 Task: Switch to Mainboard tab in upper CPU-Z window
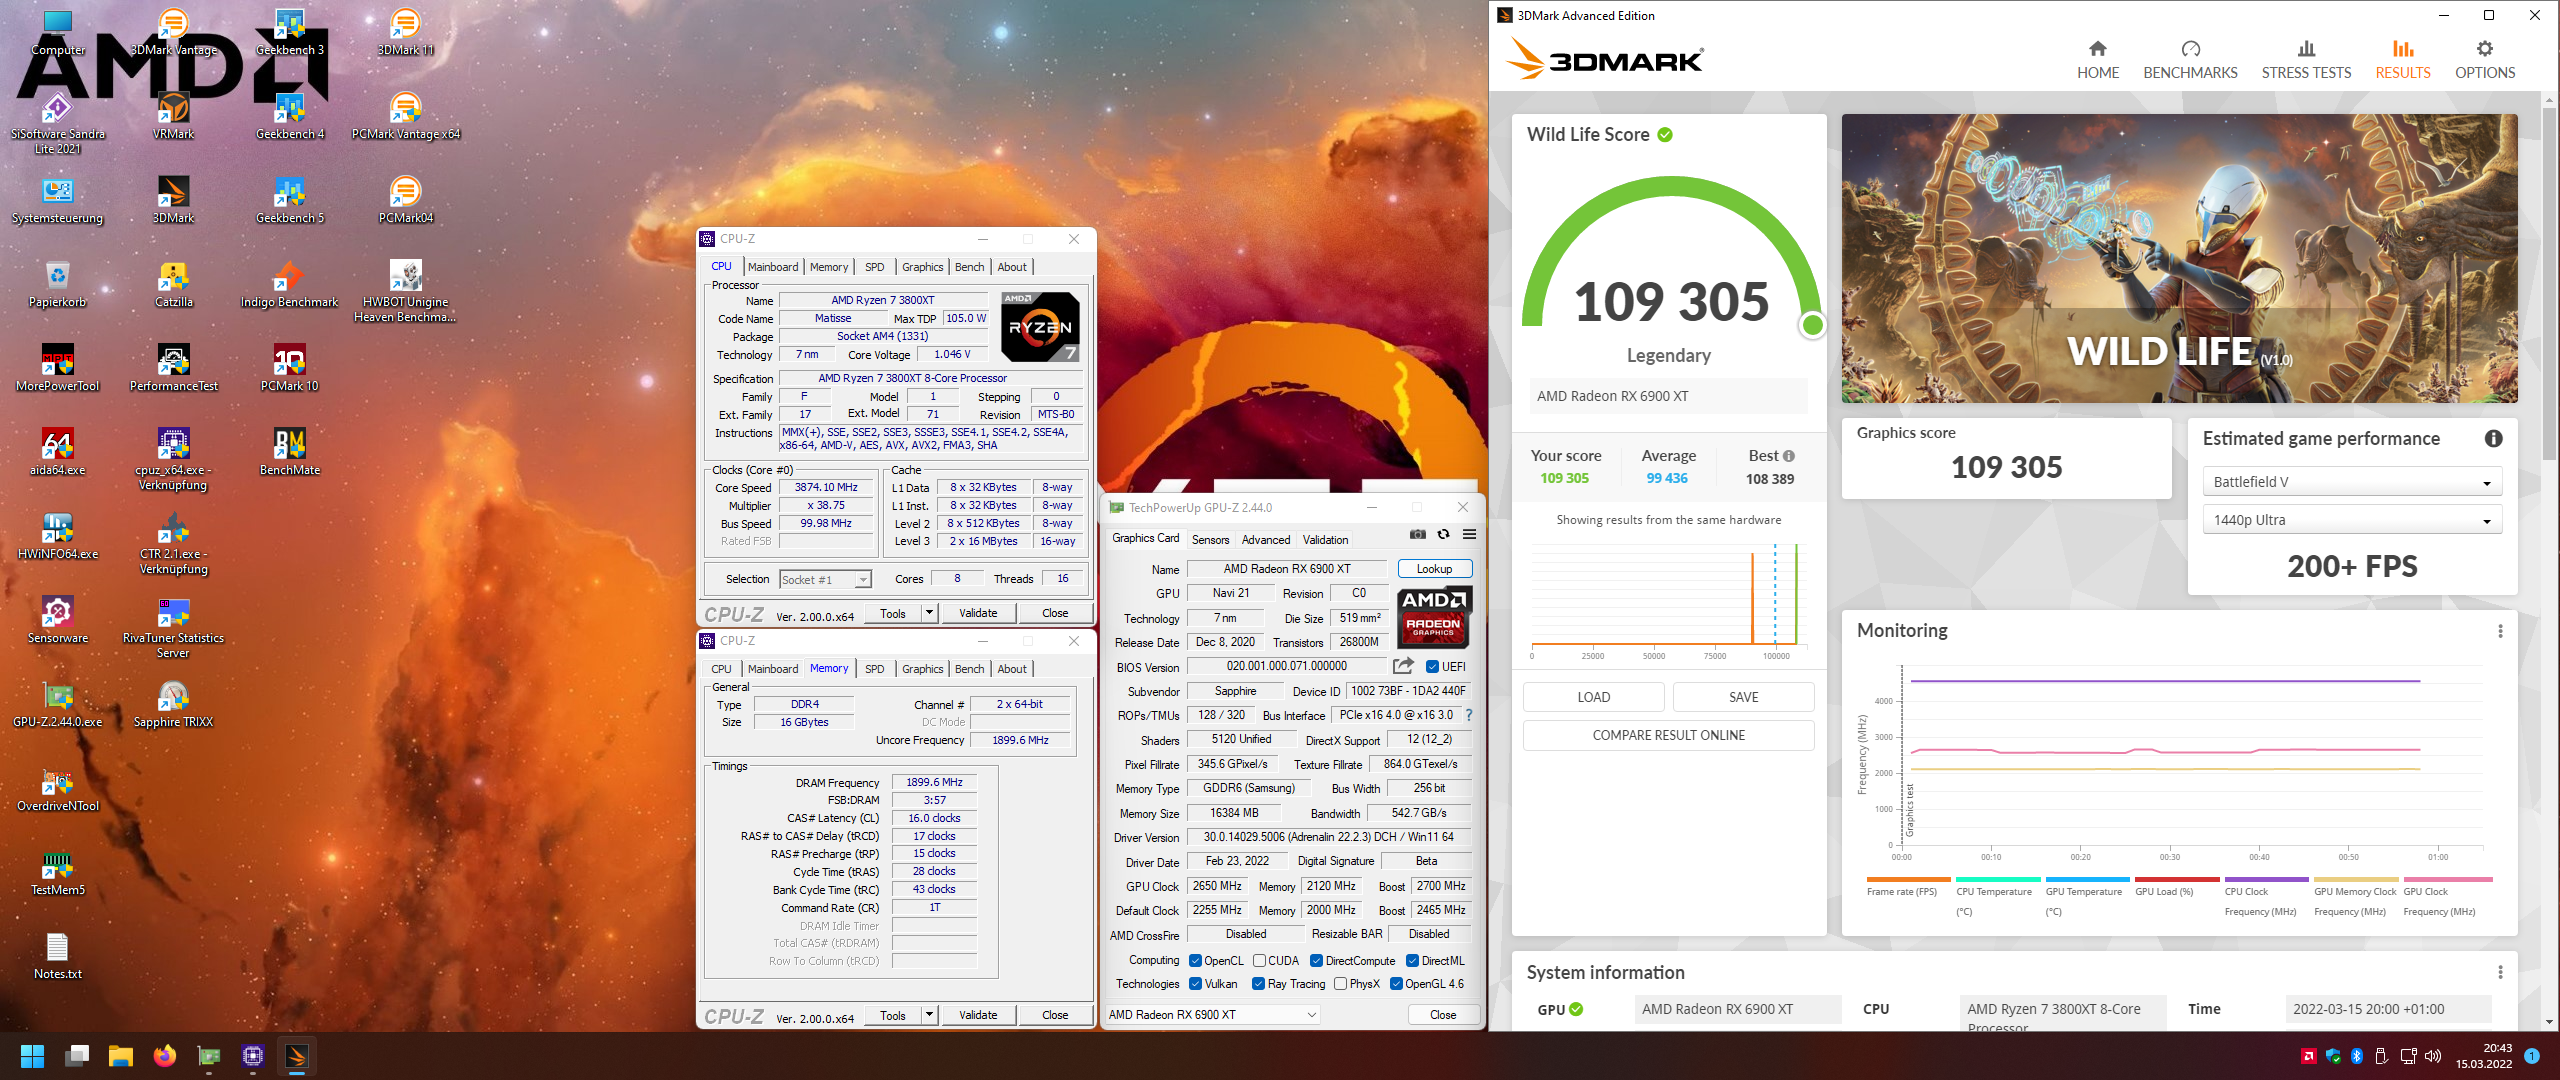coord(773,267)
